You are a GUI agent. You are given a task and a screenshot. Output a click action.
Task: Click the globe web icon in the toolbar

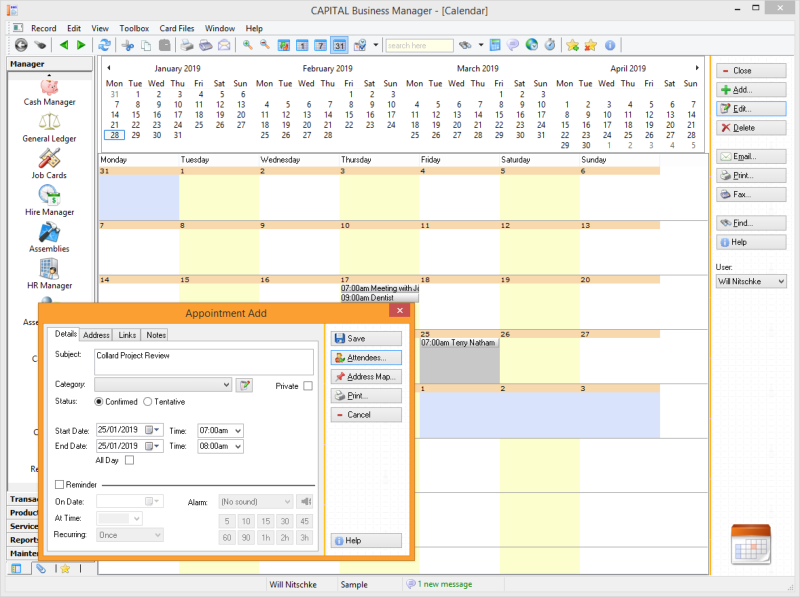532,45
